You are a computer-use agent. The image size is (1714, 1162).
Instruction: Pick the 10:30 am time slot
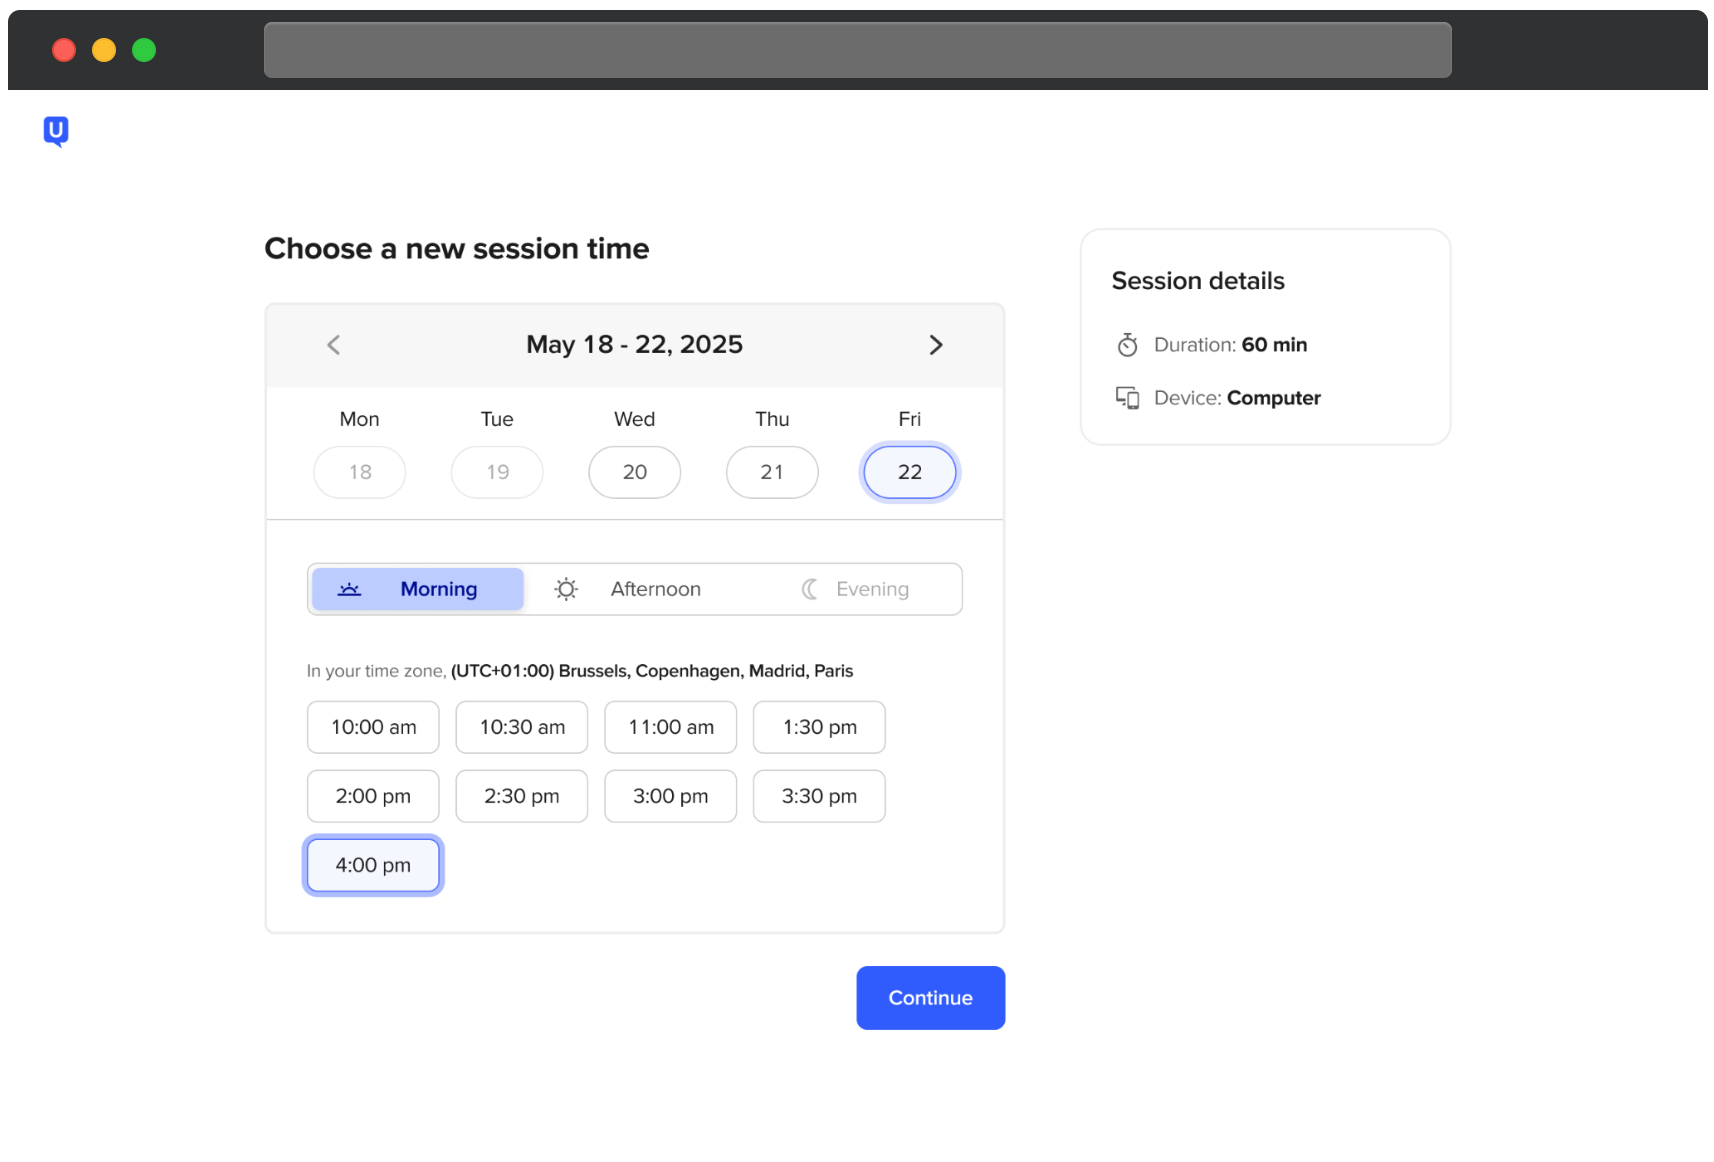522,727
